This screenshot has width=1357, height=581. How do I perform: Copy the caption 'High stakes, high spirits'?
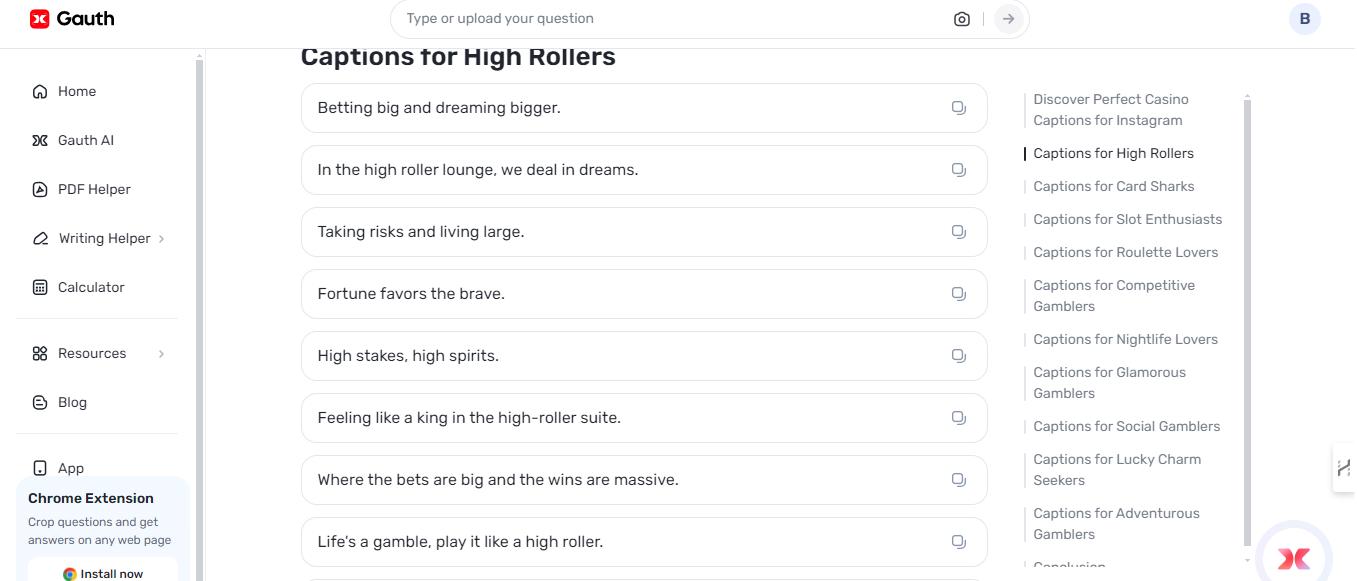click(958, 355)
